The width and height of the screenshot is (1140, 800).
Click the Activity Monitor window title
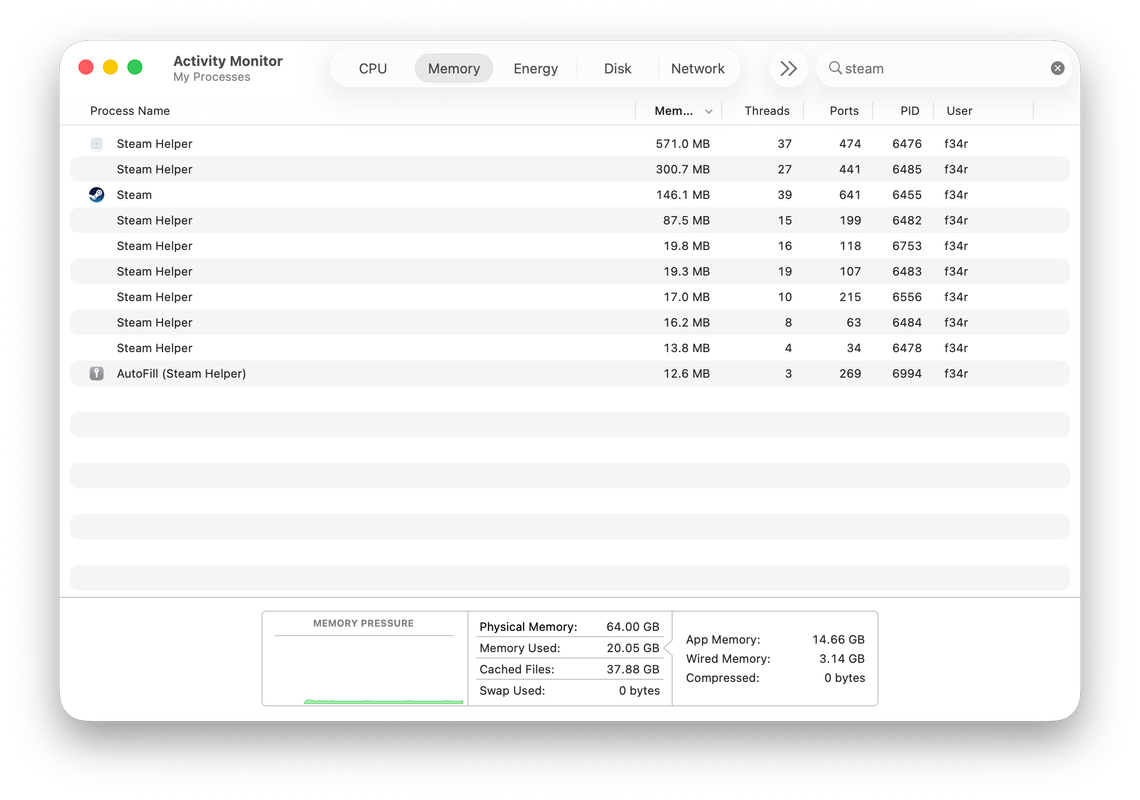[228, 61]
